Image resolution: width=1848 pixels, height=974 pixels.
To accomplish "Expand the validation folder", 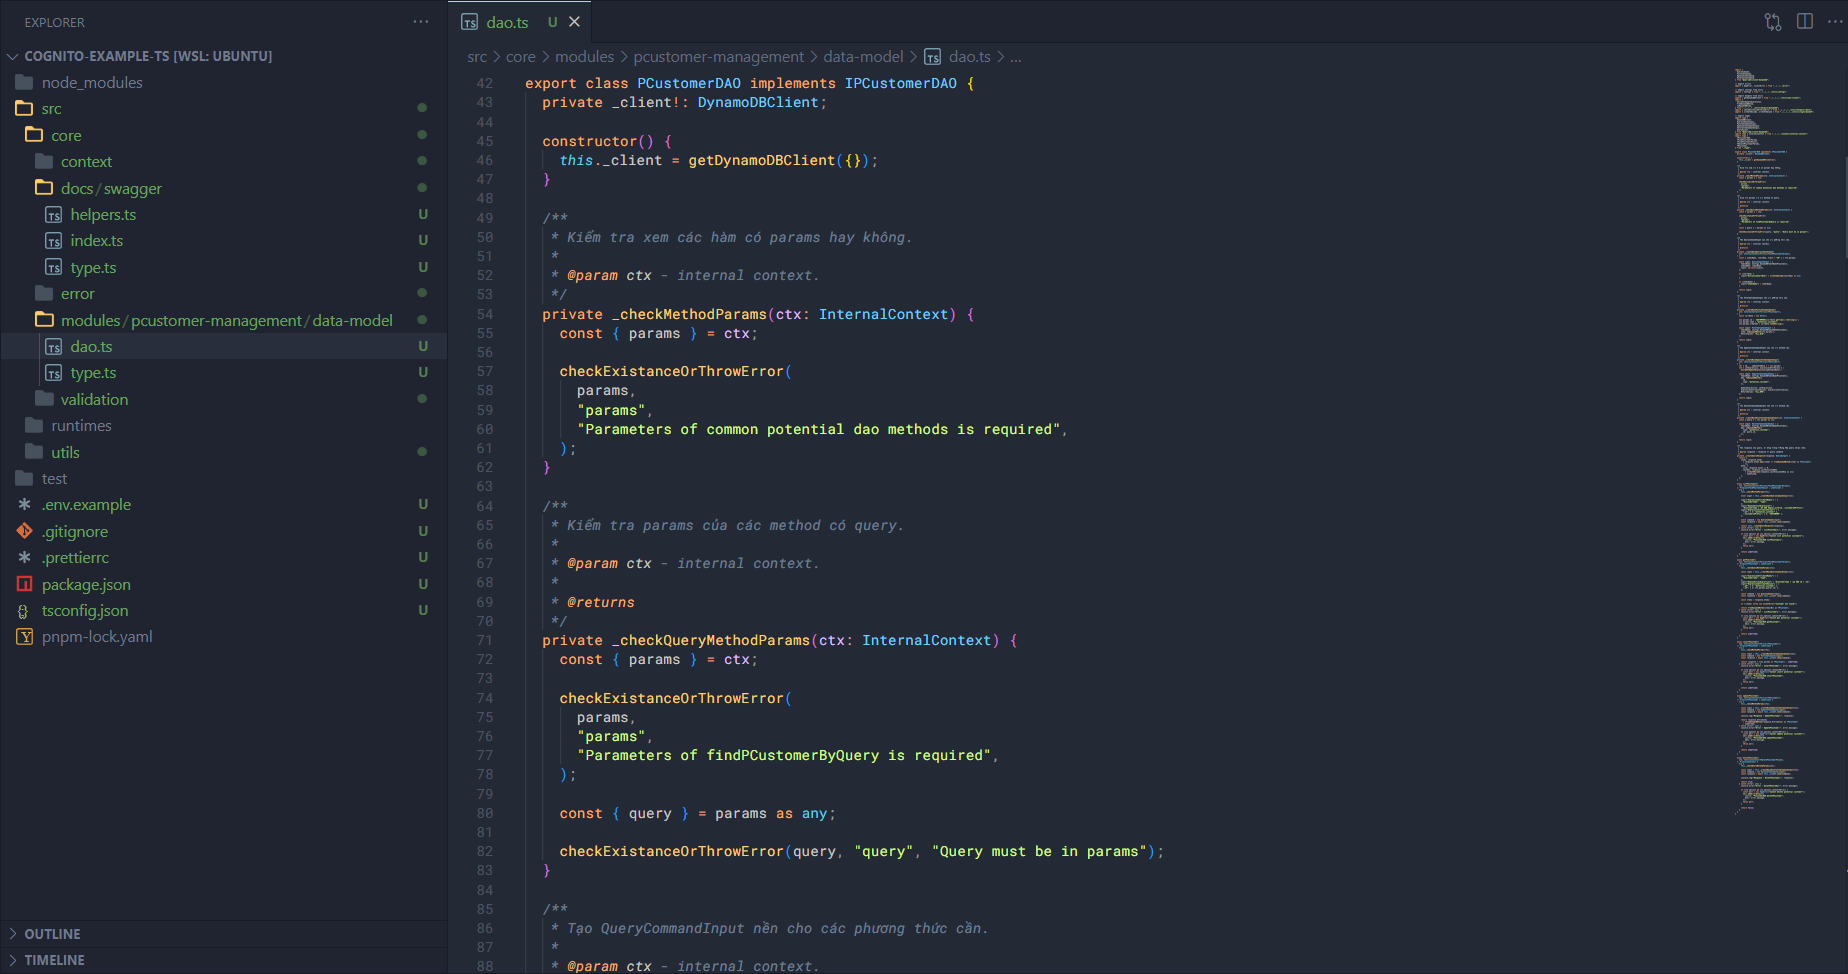I will coord(94,399).
